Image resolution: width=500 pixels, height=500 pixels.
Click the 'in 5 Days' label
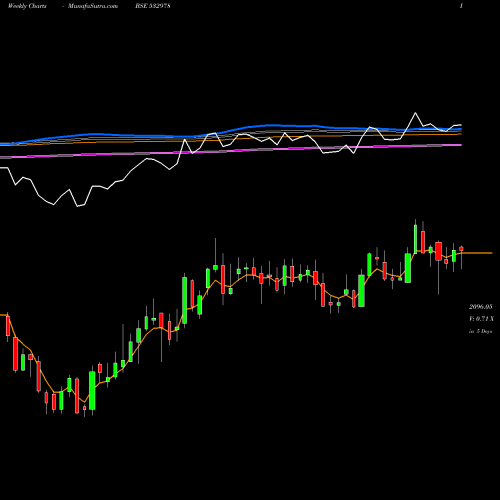pos(480,331)
